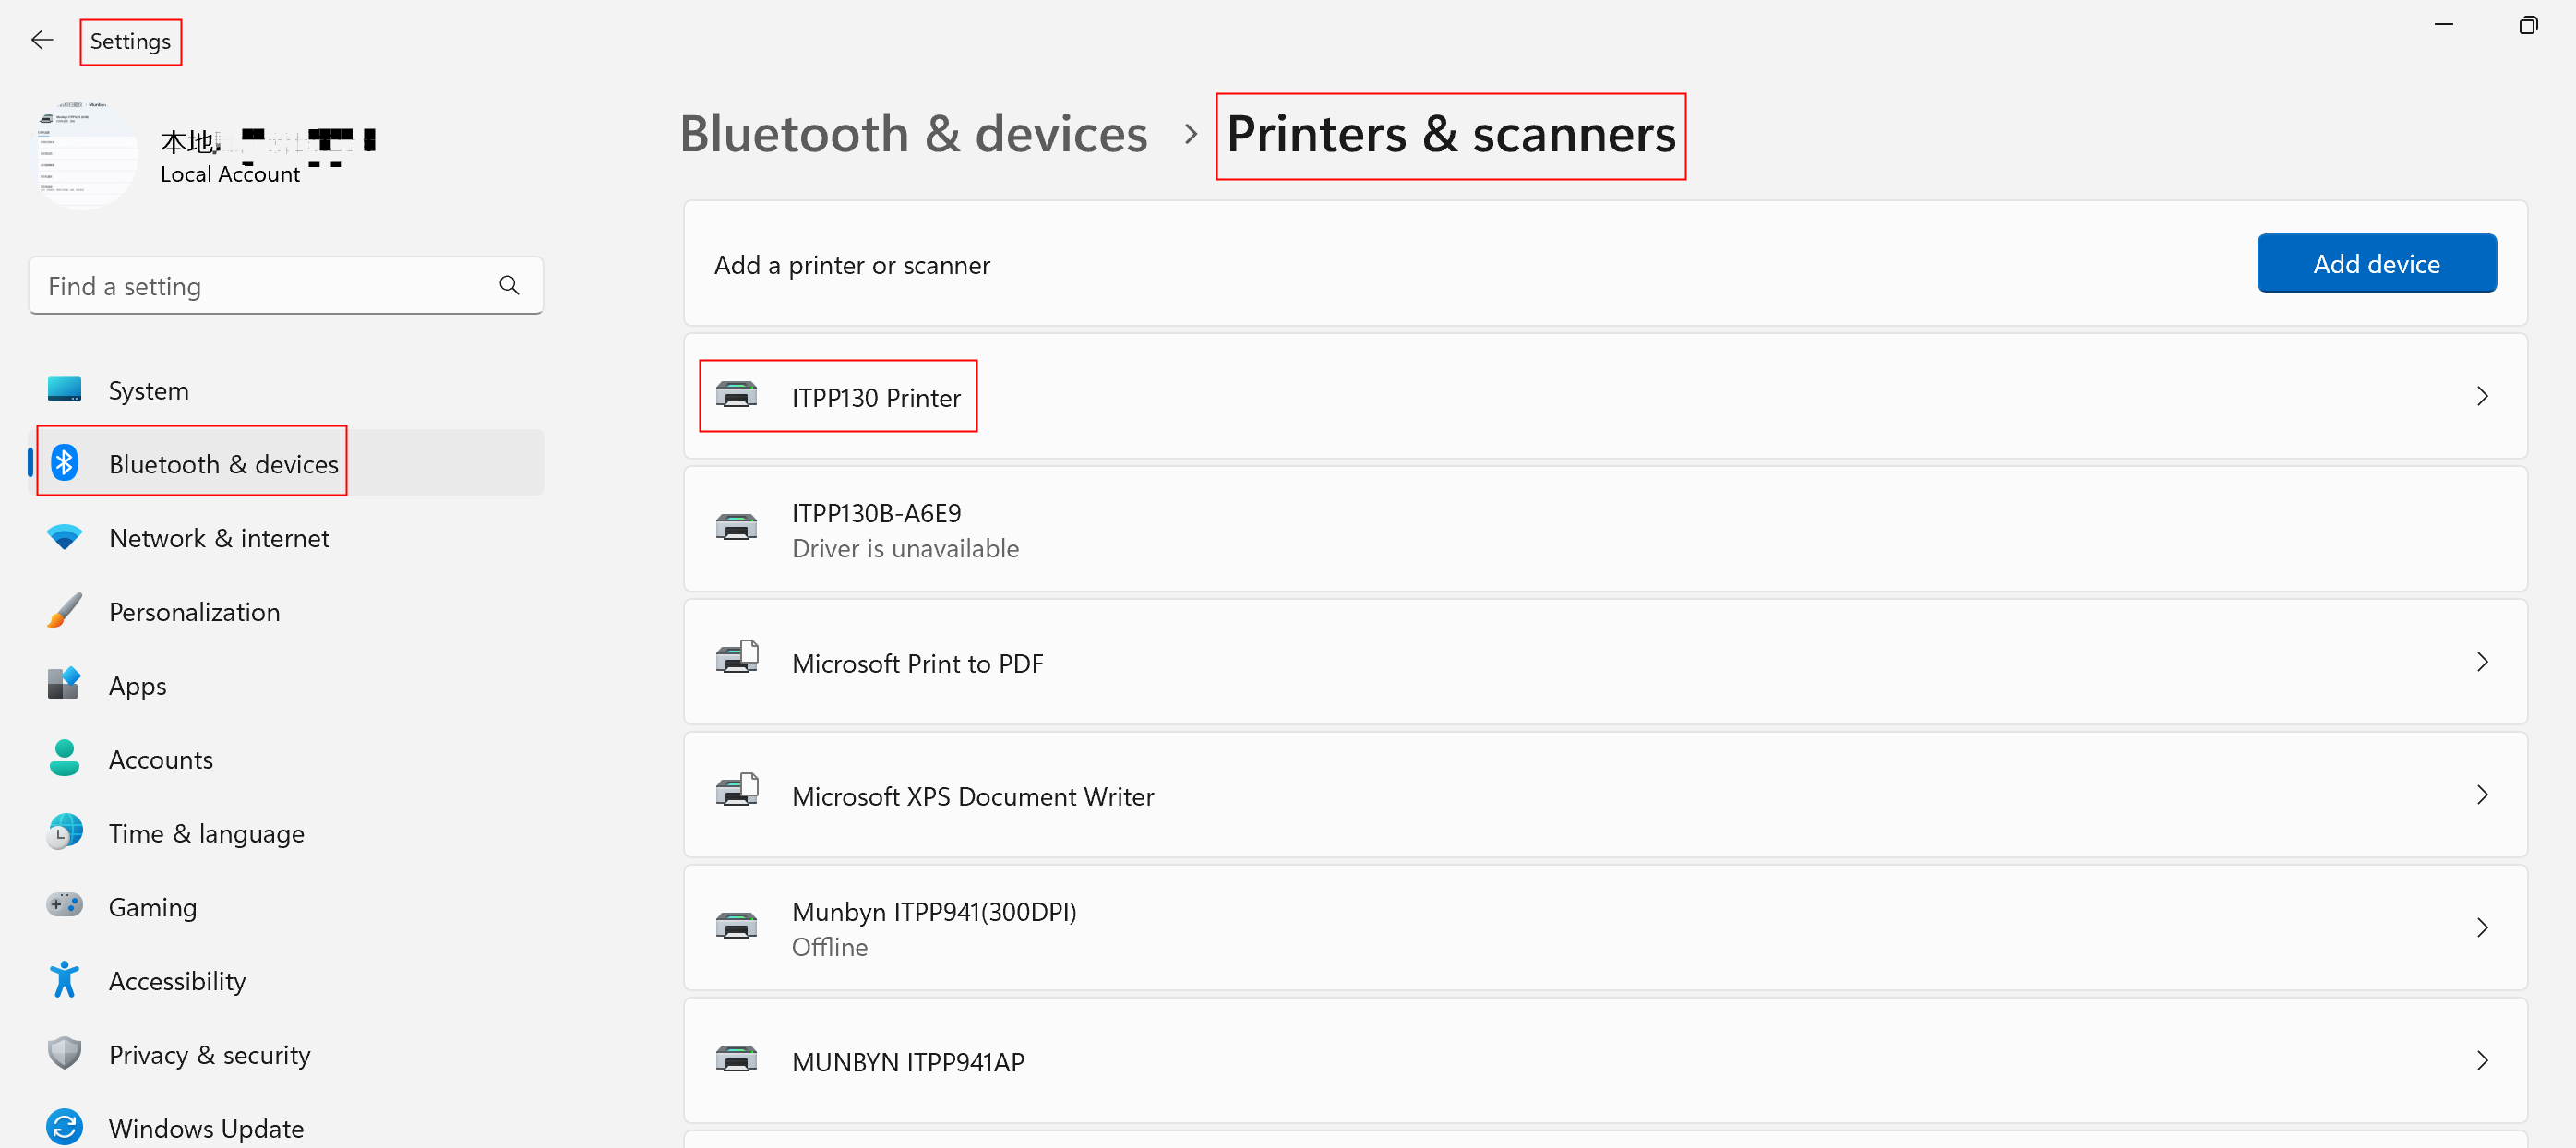Viewport: 2576px width, 1148px height.
Task: Click the Accessibility figure icon
Action: pyautogui.click(x=65, y=980)
